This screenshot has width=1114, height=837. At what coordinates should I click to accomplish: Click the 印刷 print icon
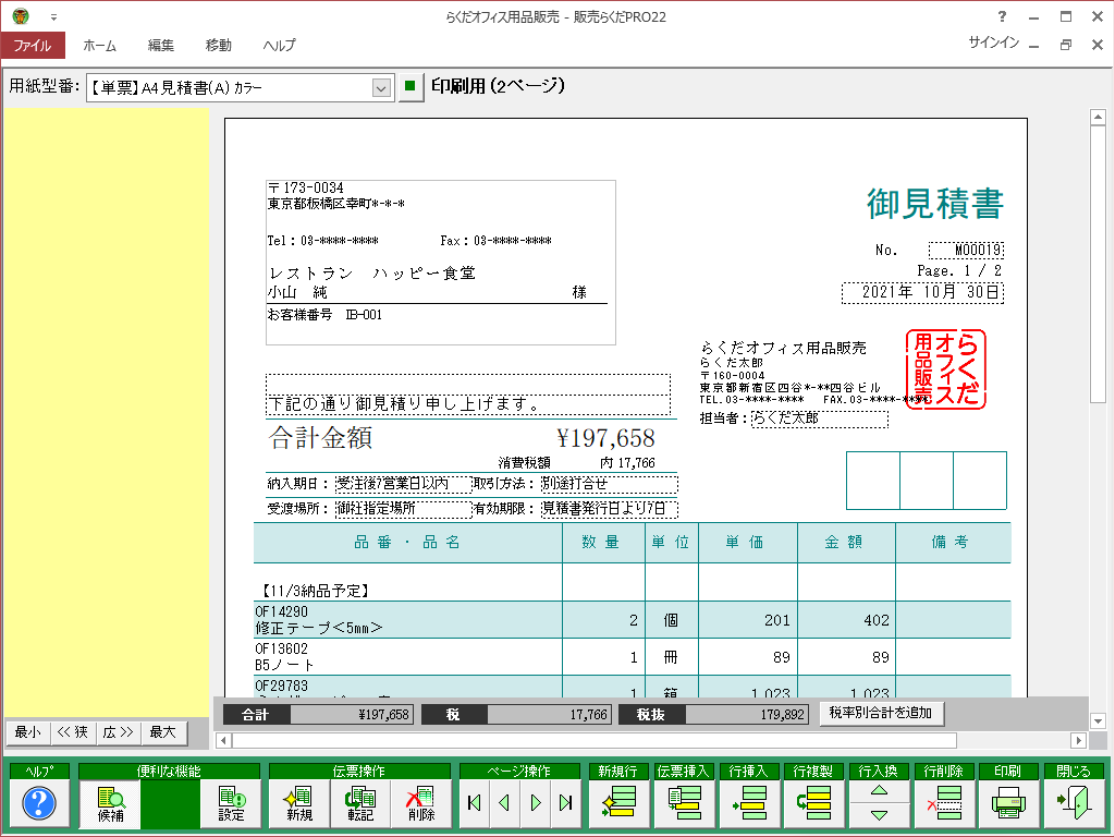click(1009, 802)
